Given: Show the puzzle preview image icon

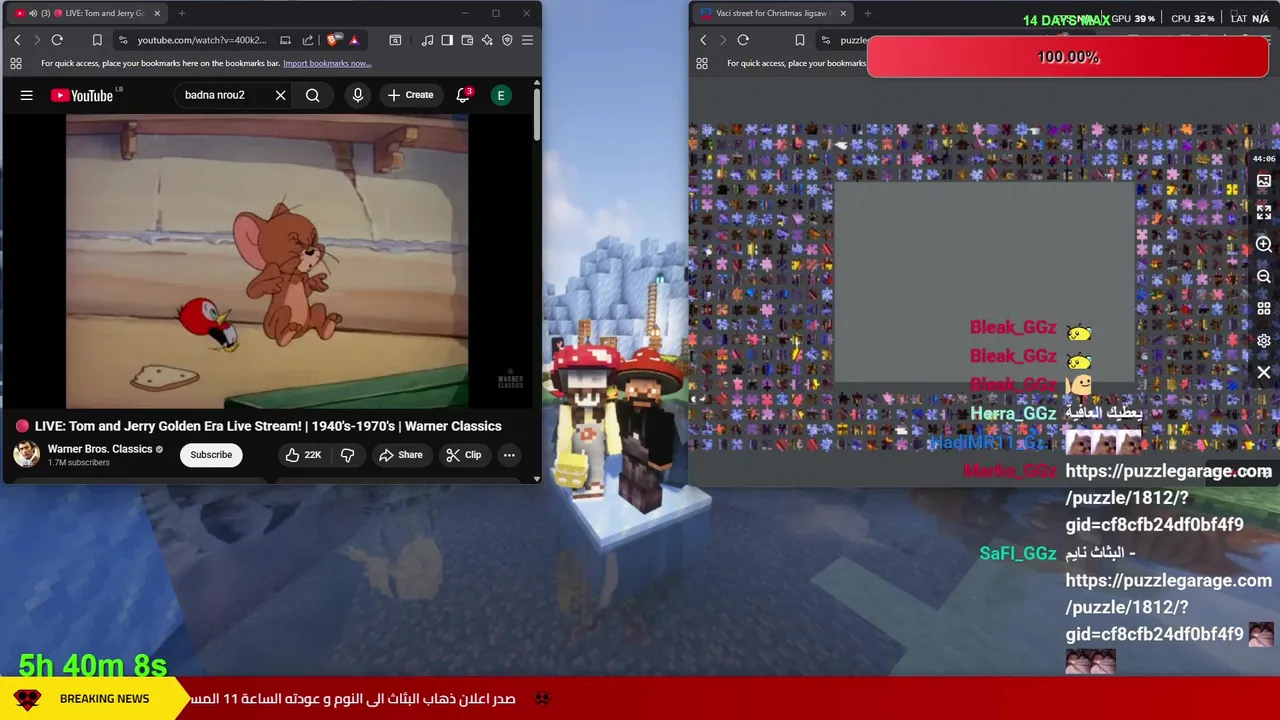Looking at the screenshot, I should (1264, 181).
